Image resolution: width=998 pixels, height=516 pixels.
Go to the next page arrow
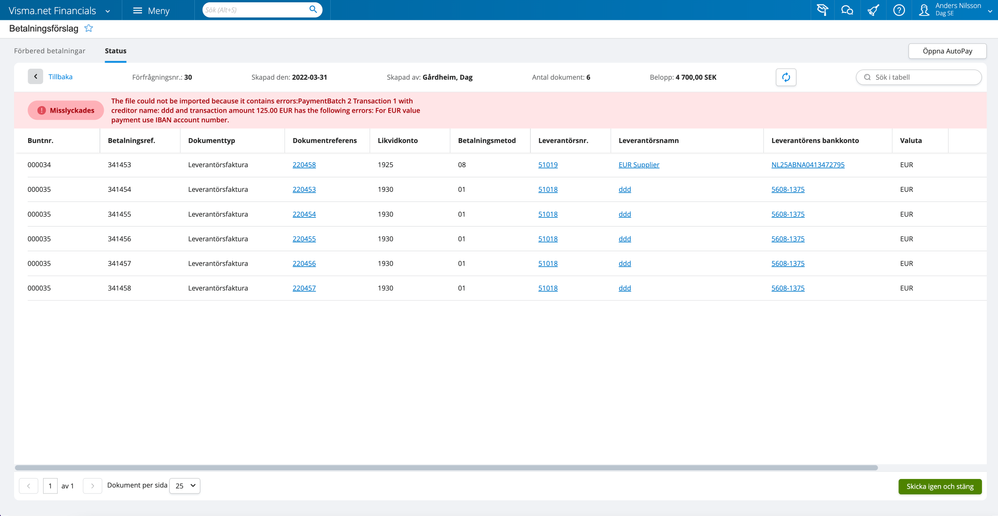(93, 486)
